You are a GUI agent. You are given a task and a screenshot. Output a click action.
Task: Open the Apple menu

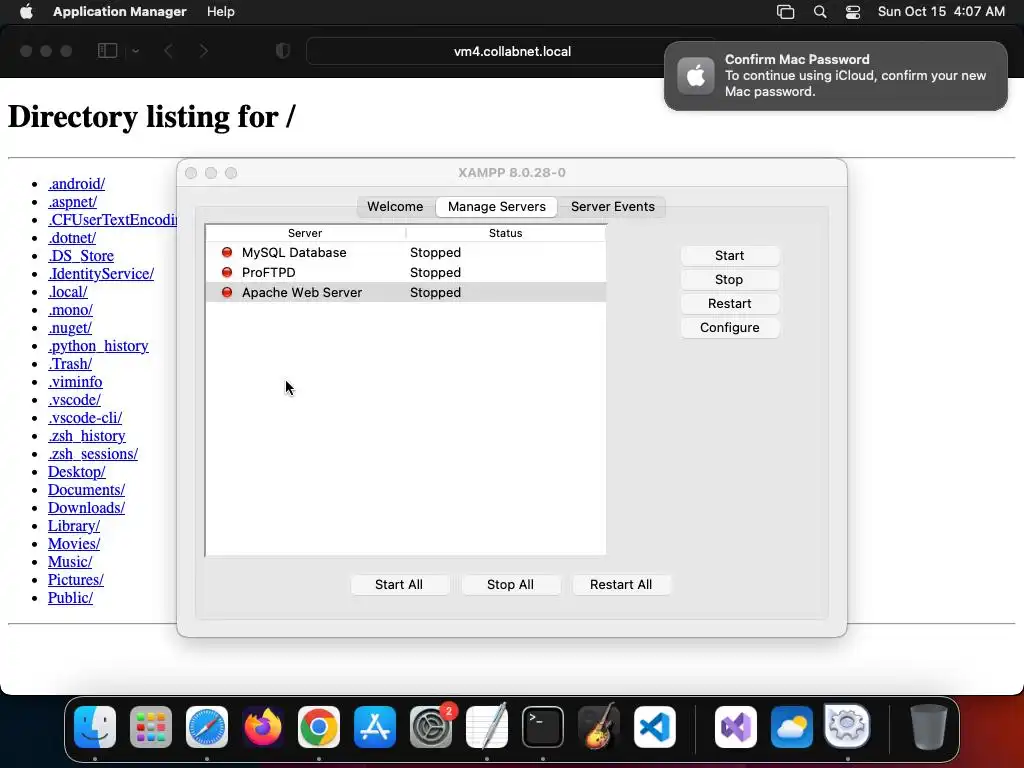point(26,11)
